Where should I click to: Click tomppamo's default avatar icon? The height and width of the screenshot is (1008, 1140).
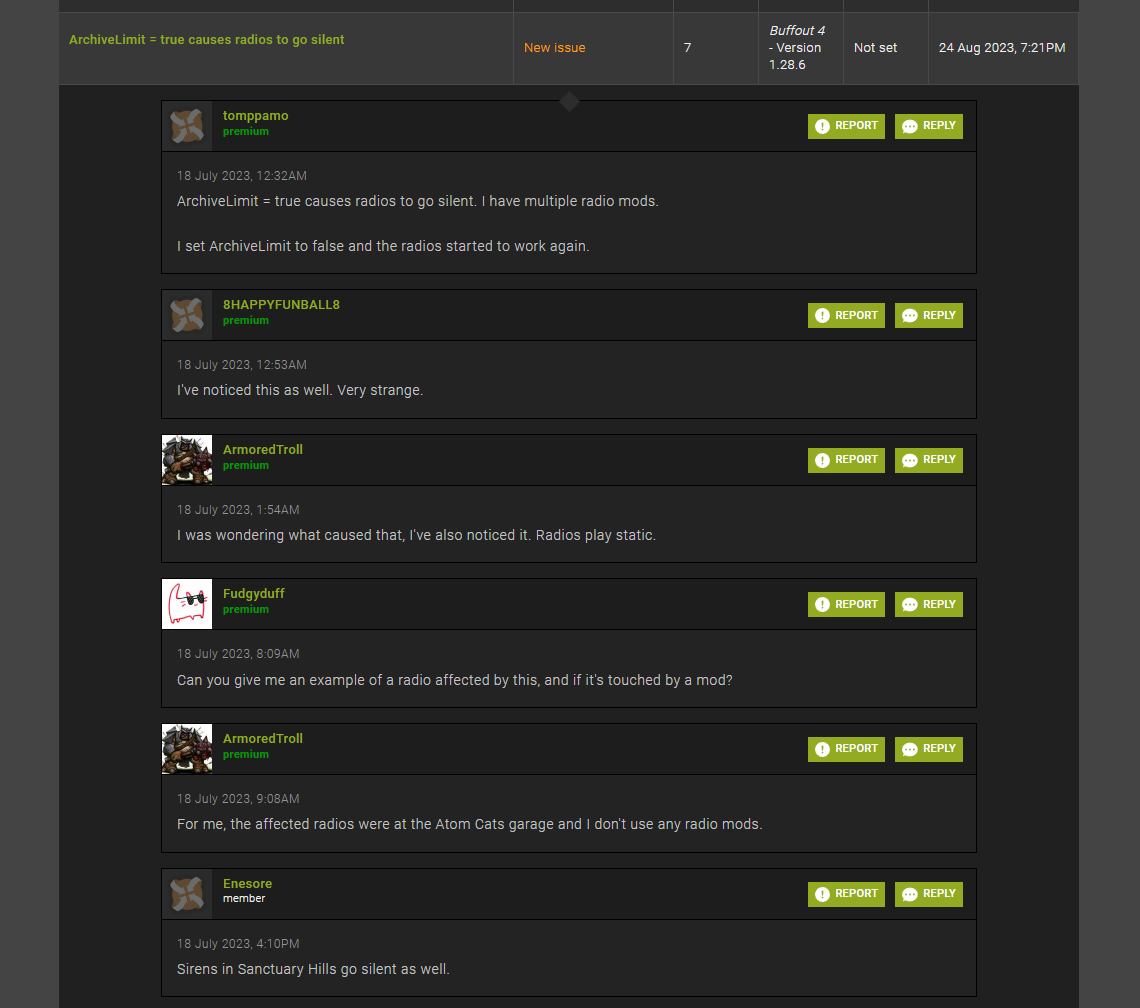click(x=187, y=126)
